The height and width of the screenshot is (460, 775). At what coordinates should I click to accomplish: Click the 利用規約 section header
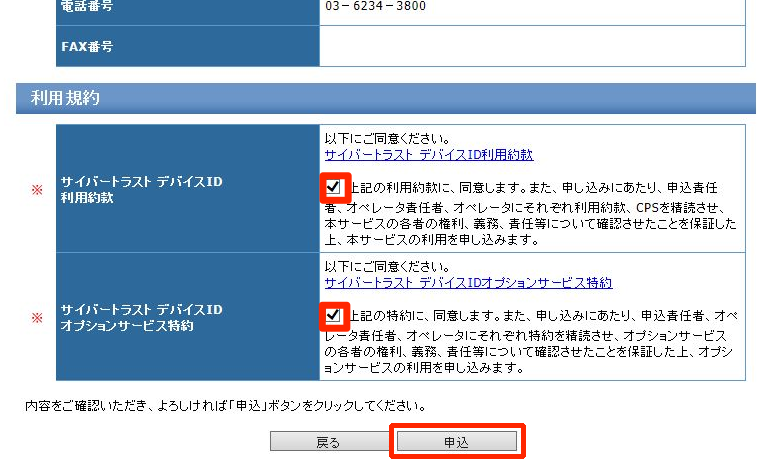65,98
